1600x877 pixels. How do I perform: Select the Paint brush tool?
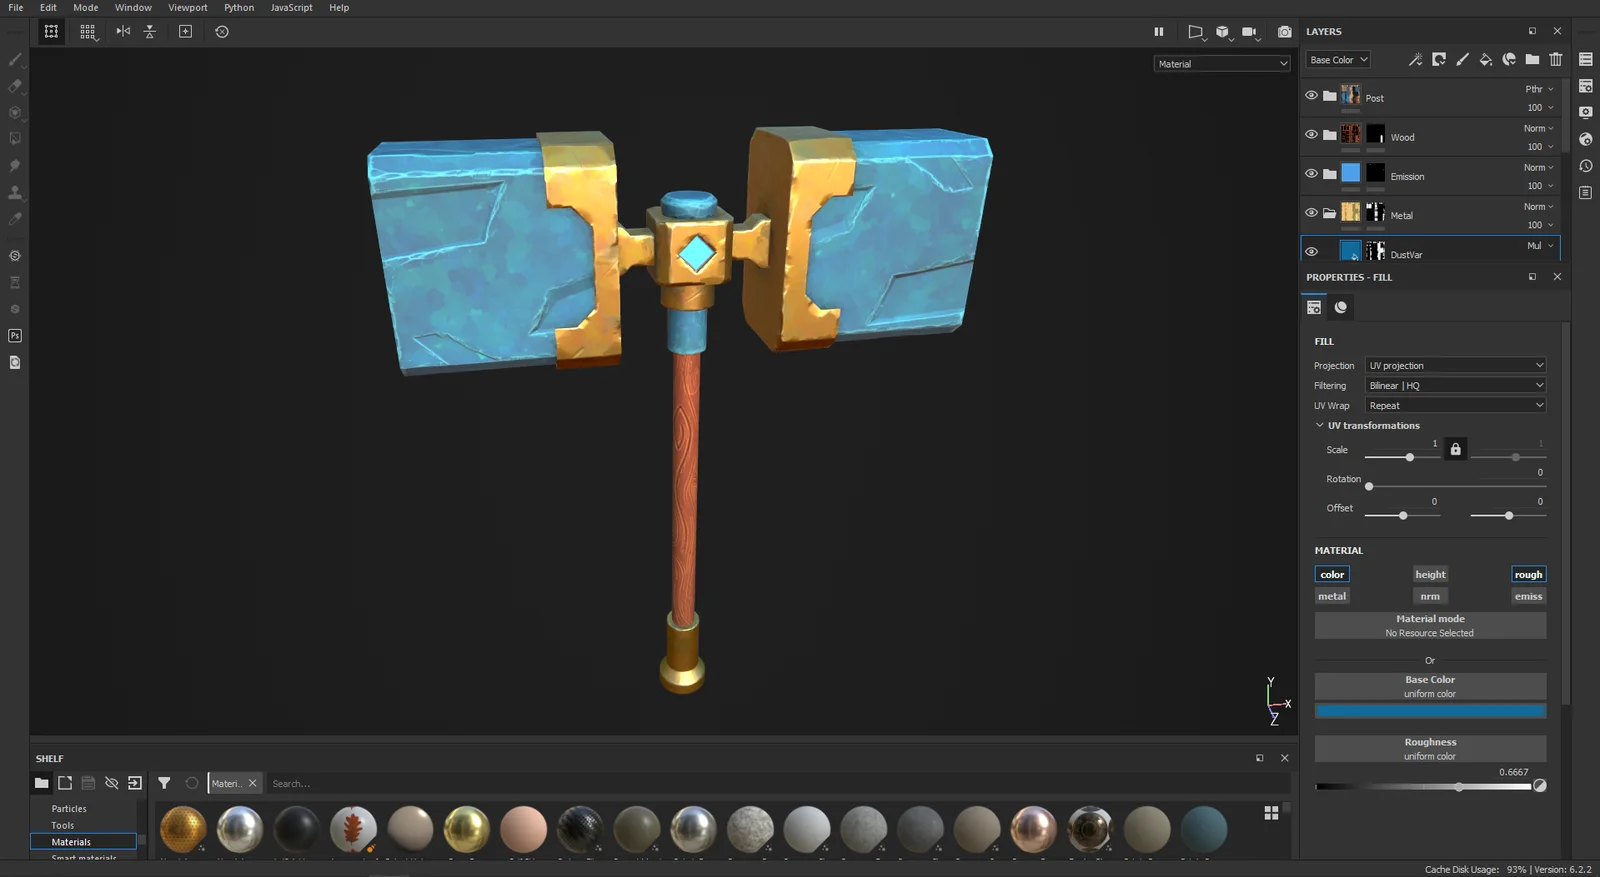tap(15, 60)
